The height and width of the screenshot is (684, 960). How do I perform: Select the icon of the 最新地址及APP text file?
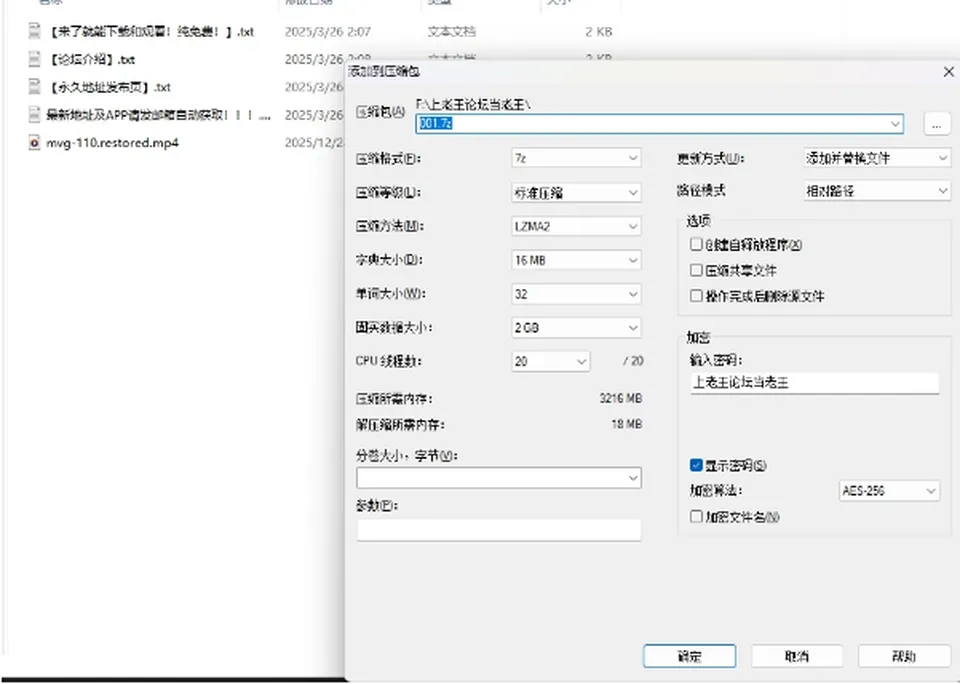[x=34, y=115]
